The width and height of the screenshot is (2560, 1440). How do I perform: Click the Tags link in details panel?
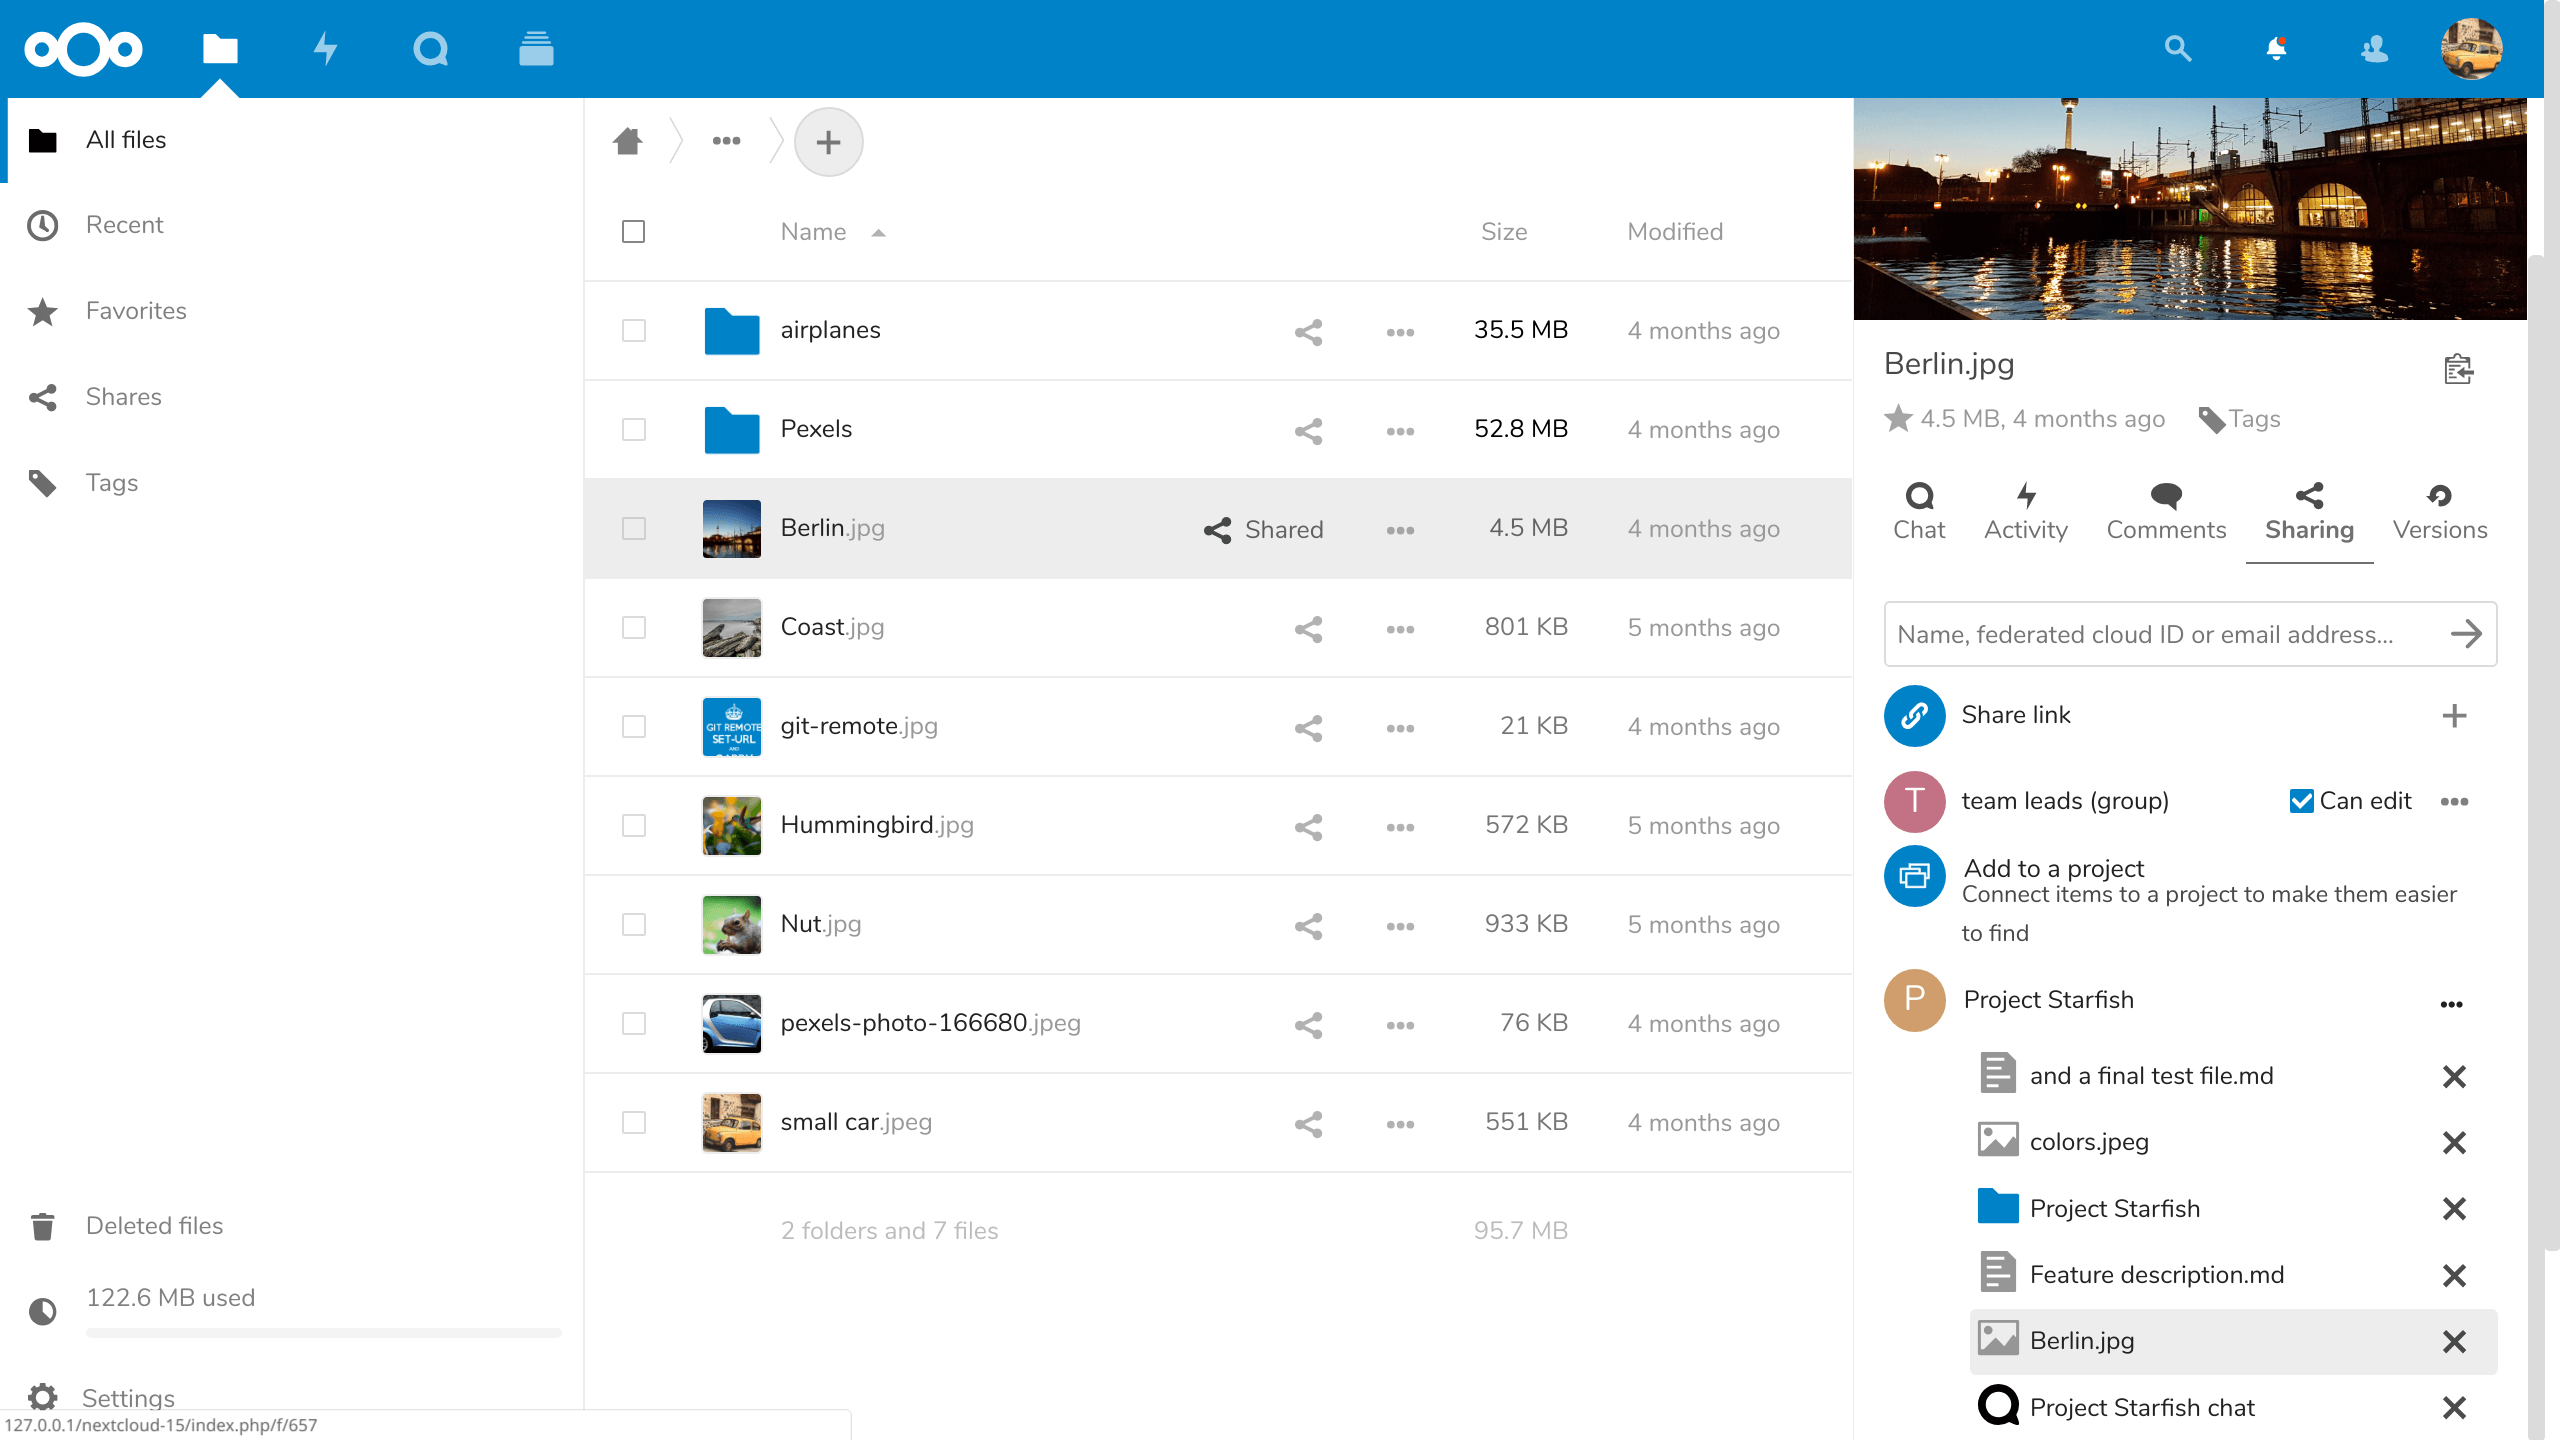tap(2240, 419)
